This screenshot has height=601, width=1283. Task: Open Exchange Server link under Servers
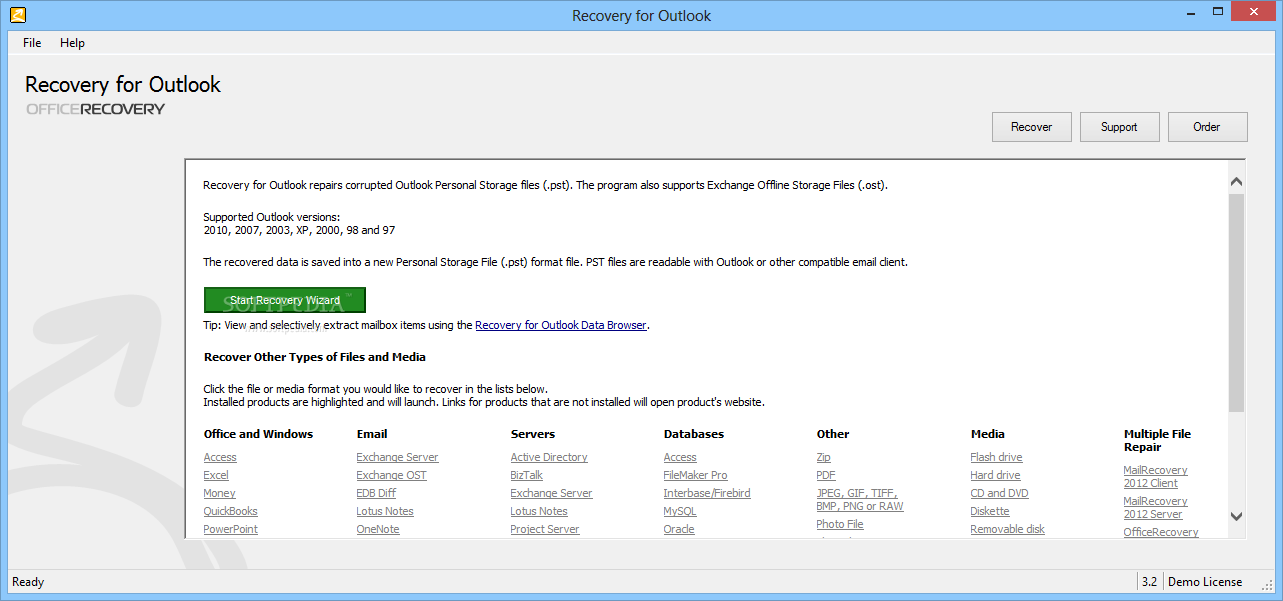[551, 493]
